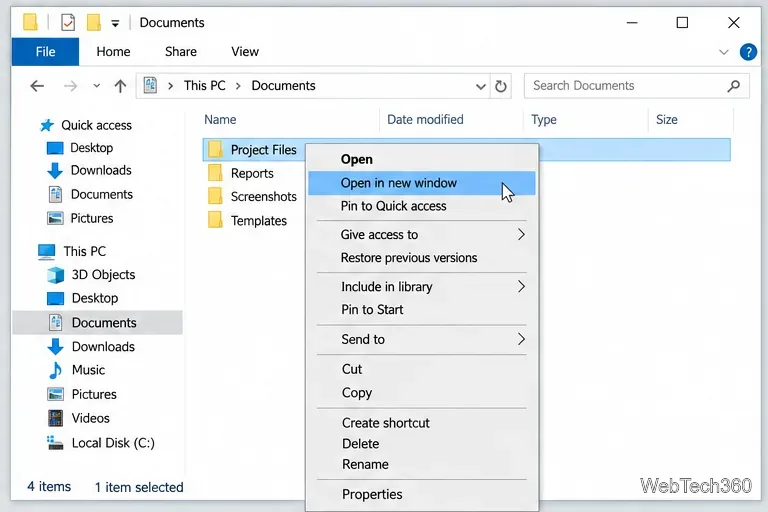Choose Open in new window

pos(422,183)
